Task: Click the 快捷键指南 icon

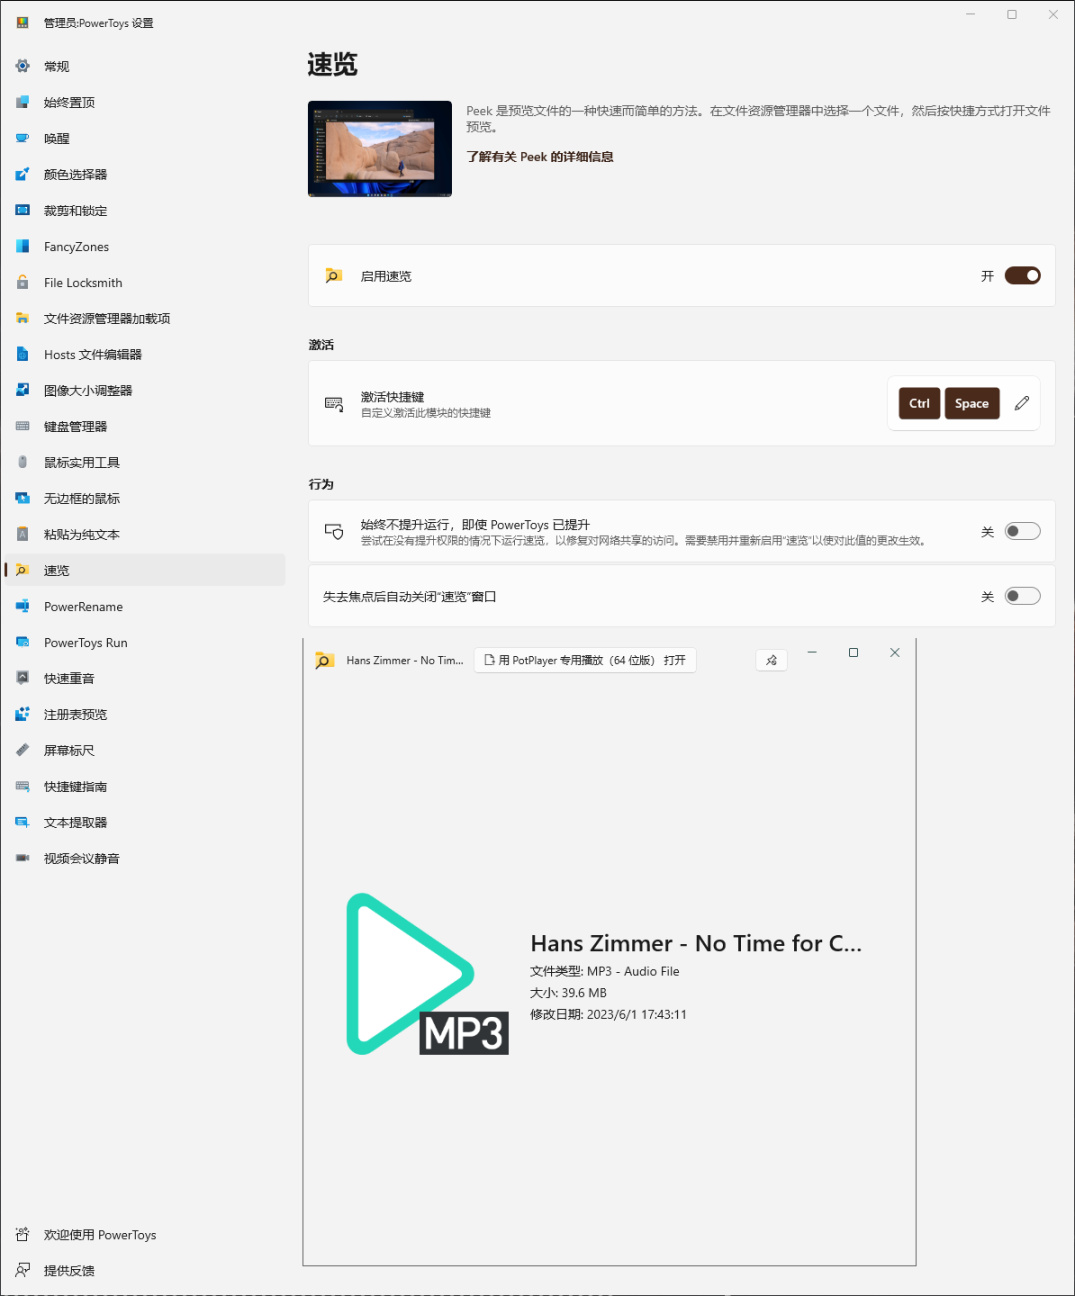Action: [x=22, y=786]
